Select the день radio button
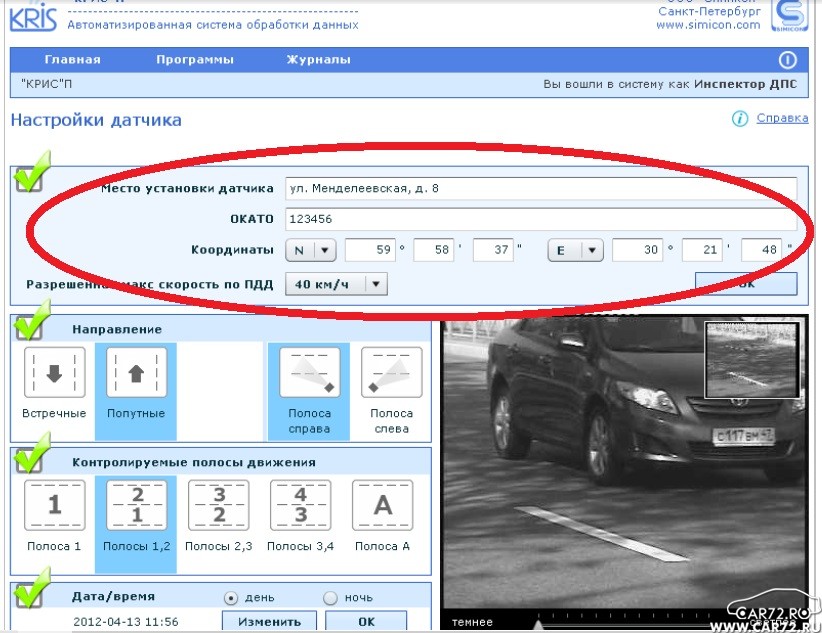The width and height of the screenshot is (822, 633). click(231, 598)
